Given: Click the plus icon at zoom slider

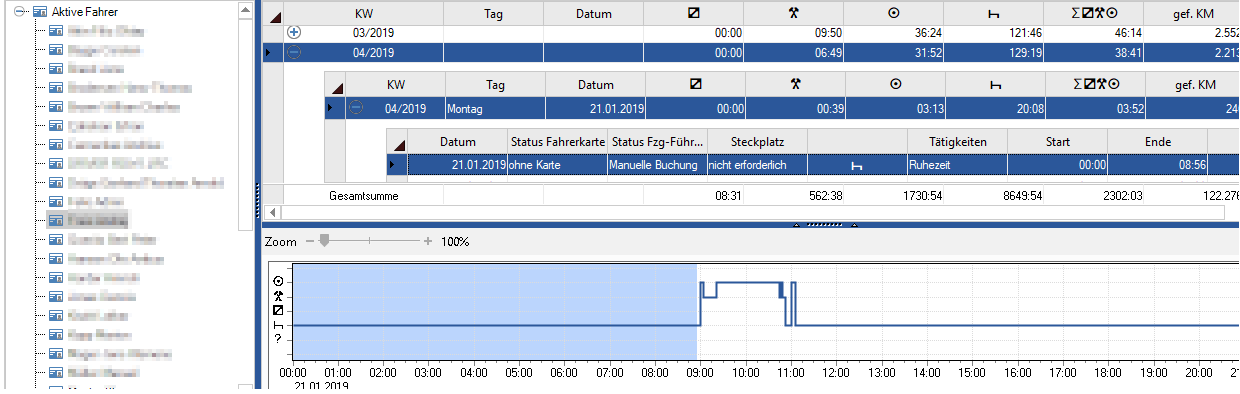Looking at the screenshot, I should coord(428,241).
